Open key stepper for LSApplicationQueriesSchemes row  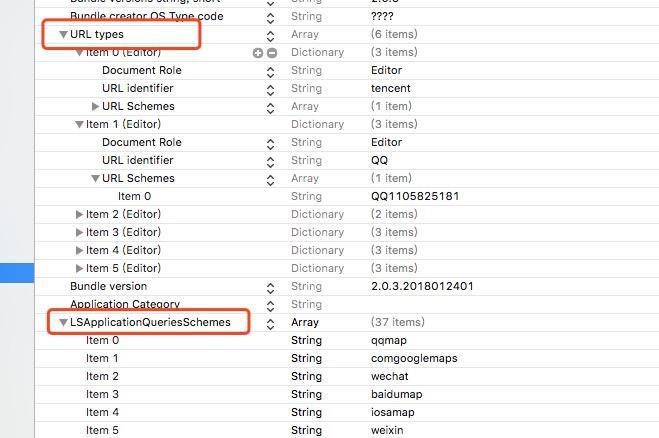(270, 324)
